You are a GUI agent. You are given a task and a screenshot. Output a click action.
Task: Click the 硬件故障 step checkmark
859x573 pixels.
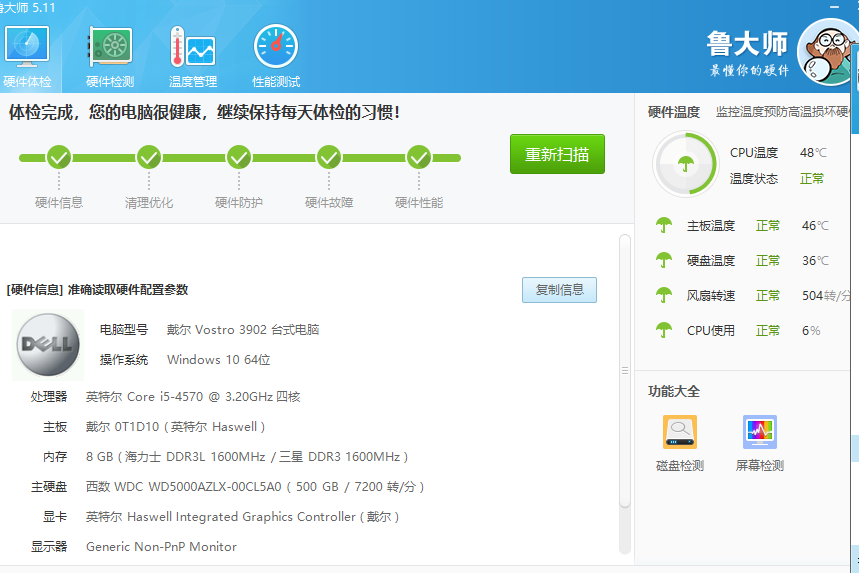(x=329, y=157)
